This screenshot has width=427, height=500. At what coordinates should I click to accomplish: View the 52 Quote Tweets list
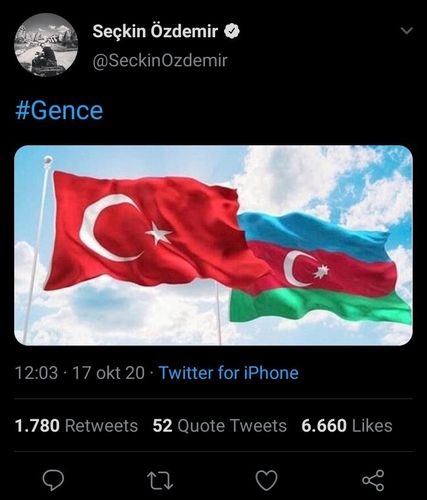[219, 426]
